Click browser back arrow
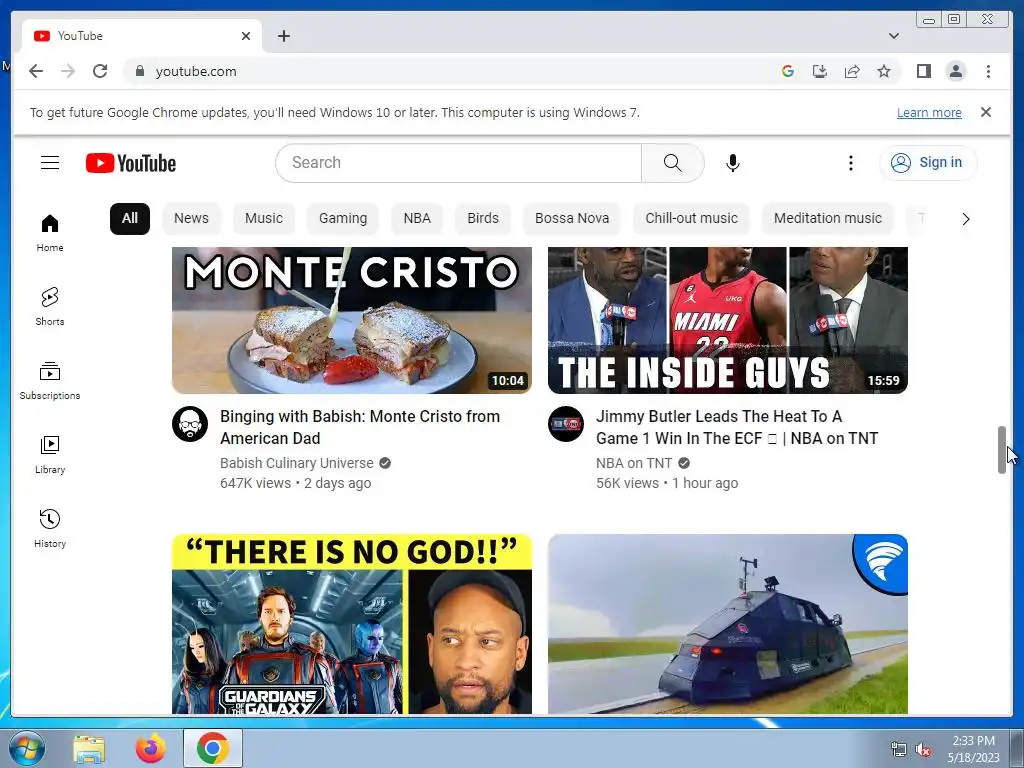The width and height of the screenshot is (1024, 768). coord(36,71)
